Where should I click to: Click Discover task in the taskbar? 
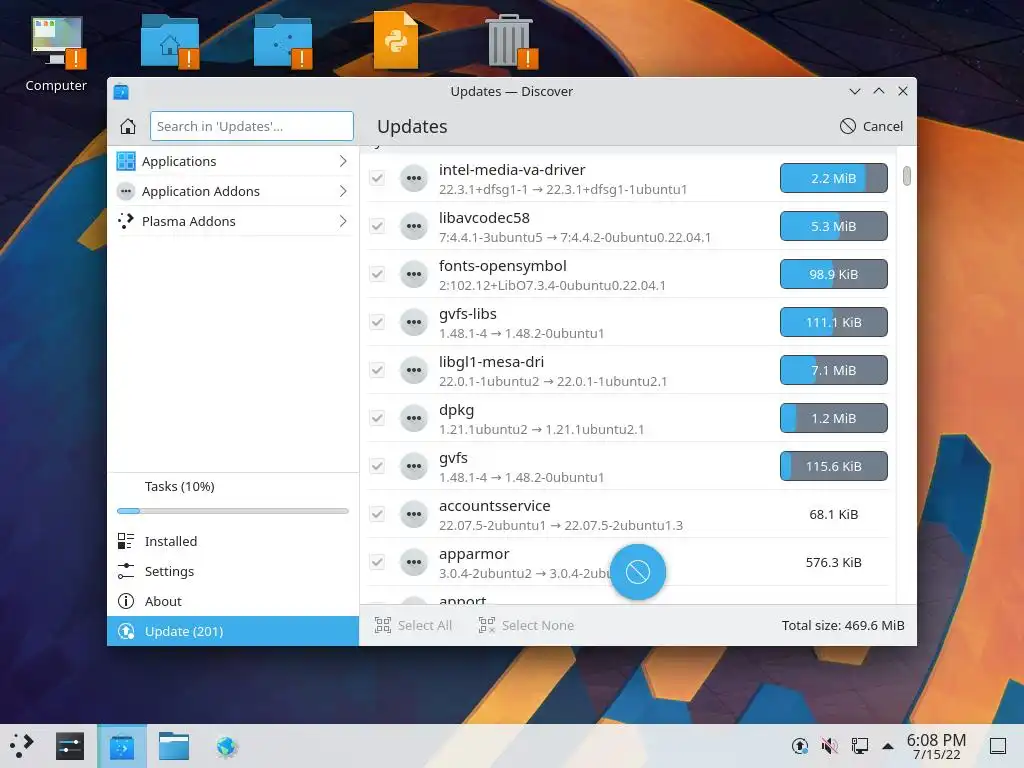pos(122,746)
